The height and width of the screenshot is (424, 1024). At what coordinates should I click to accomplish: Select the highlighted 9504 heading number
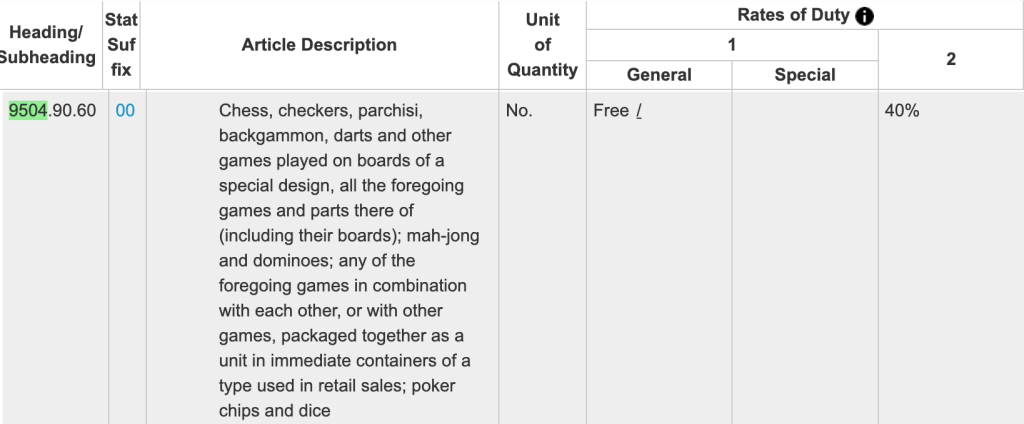[x=28, y=111]
